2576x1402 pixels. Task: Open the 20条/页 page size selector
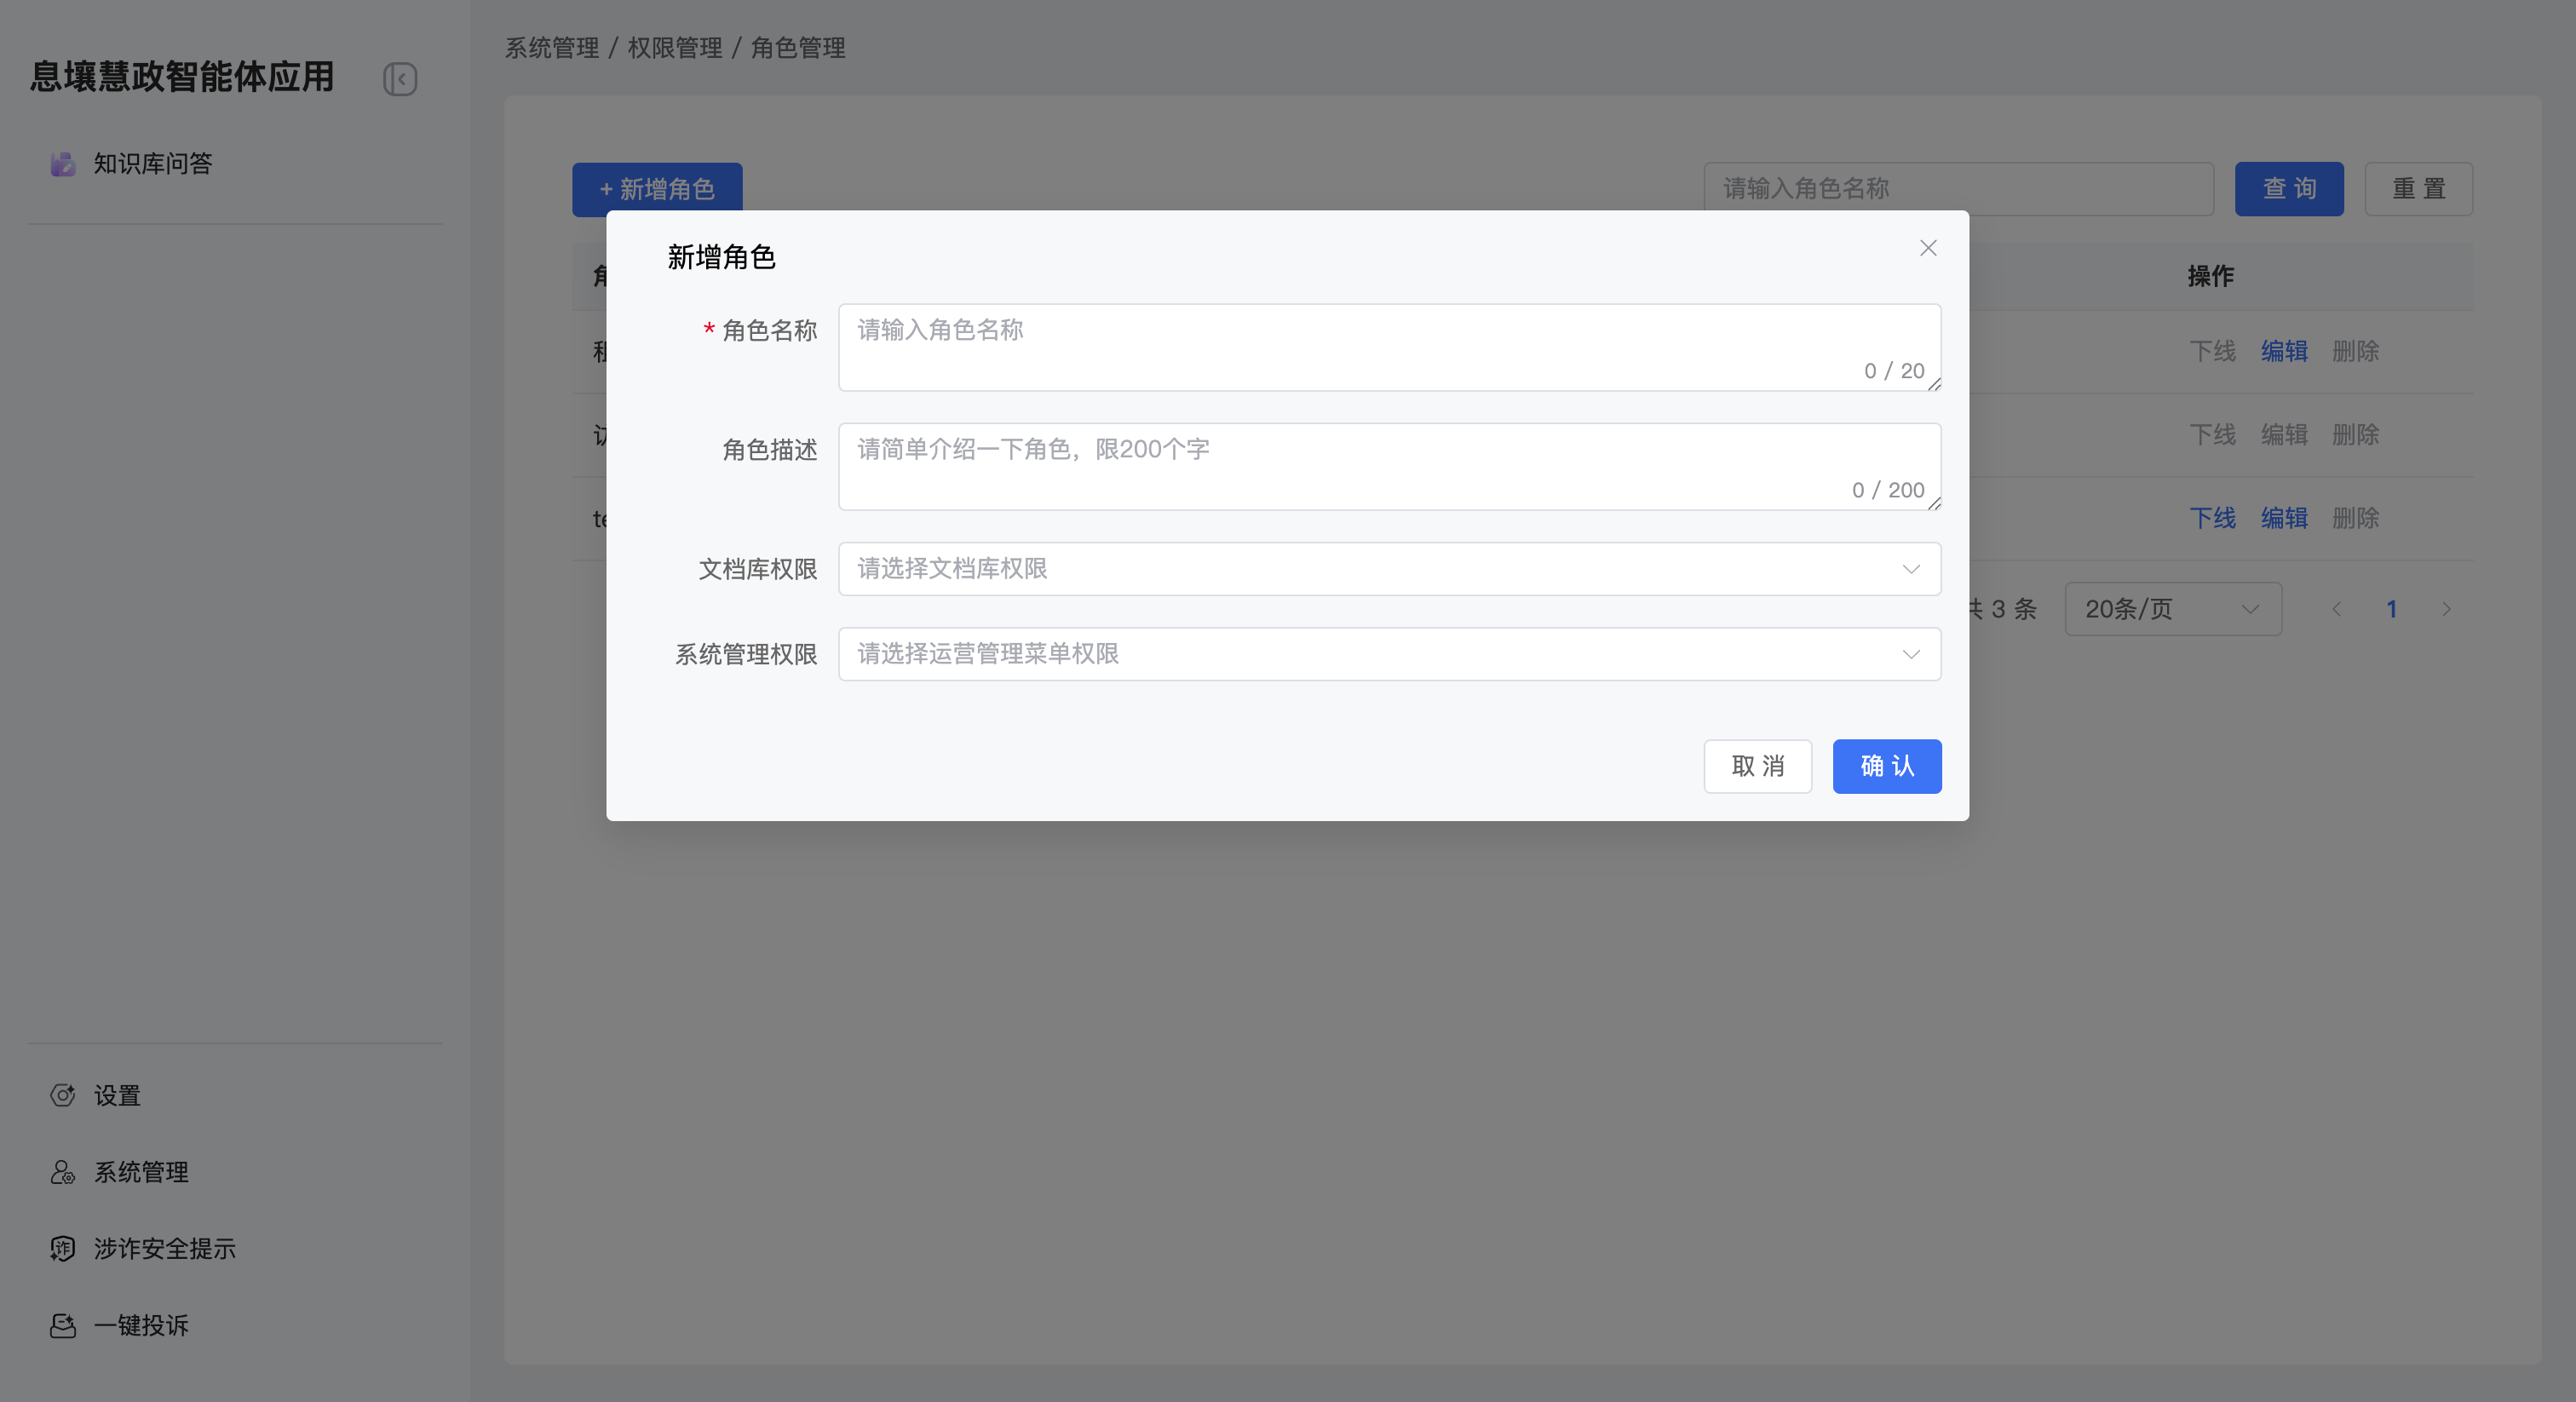click(x=2172, y=609)
